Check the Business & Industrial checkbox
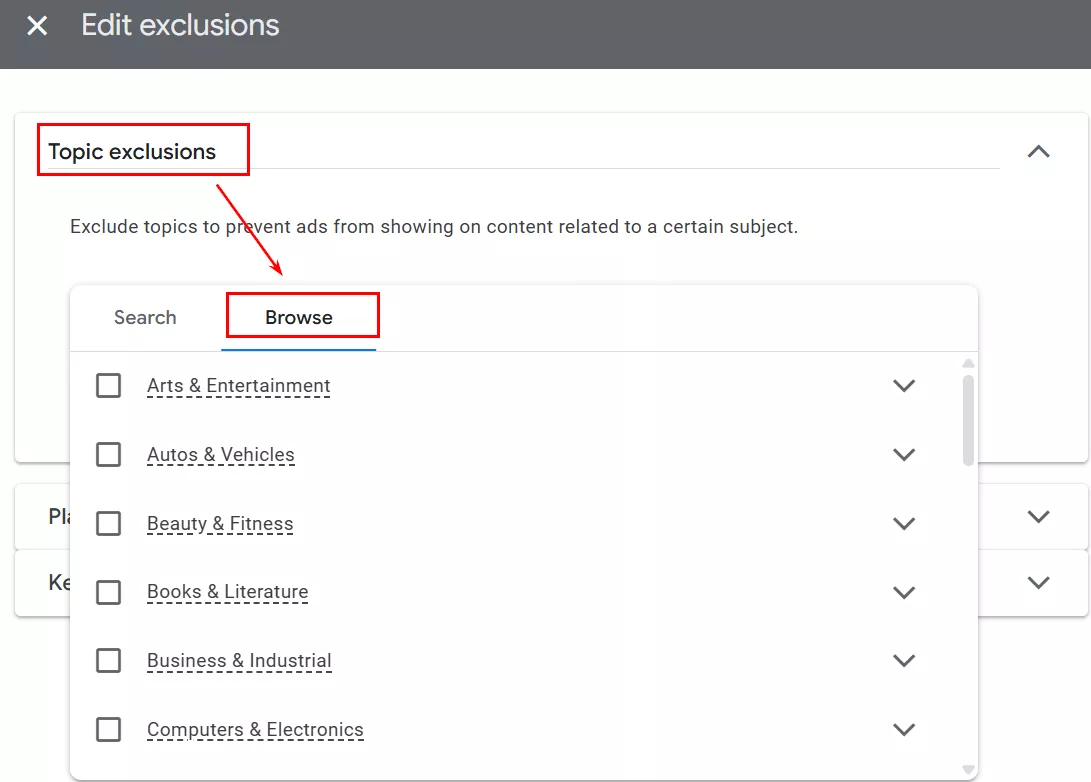Viewport: 1091px width, 782px height. tap(108, 661)
